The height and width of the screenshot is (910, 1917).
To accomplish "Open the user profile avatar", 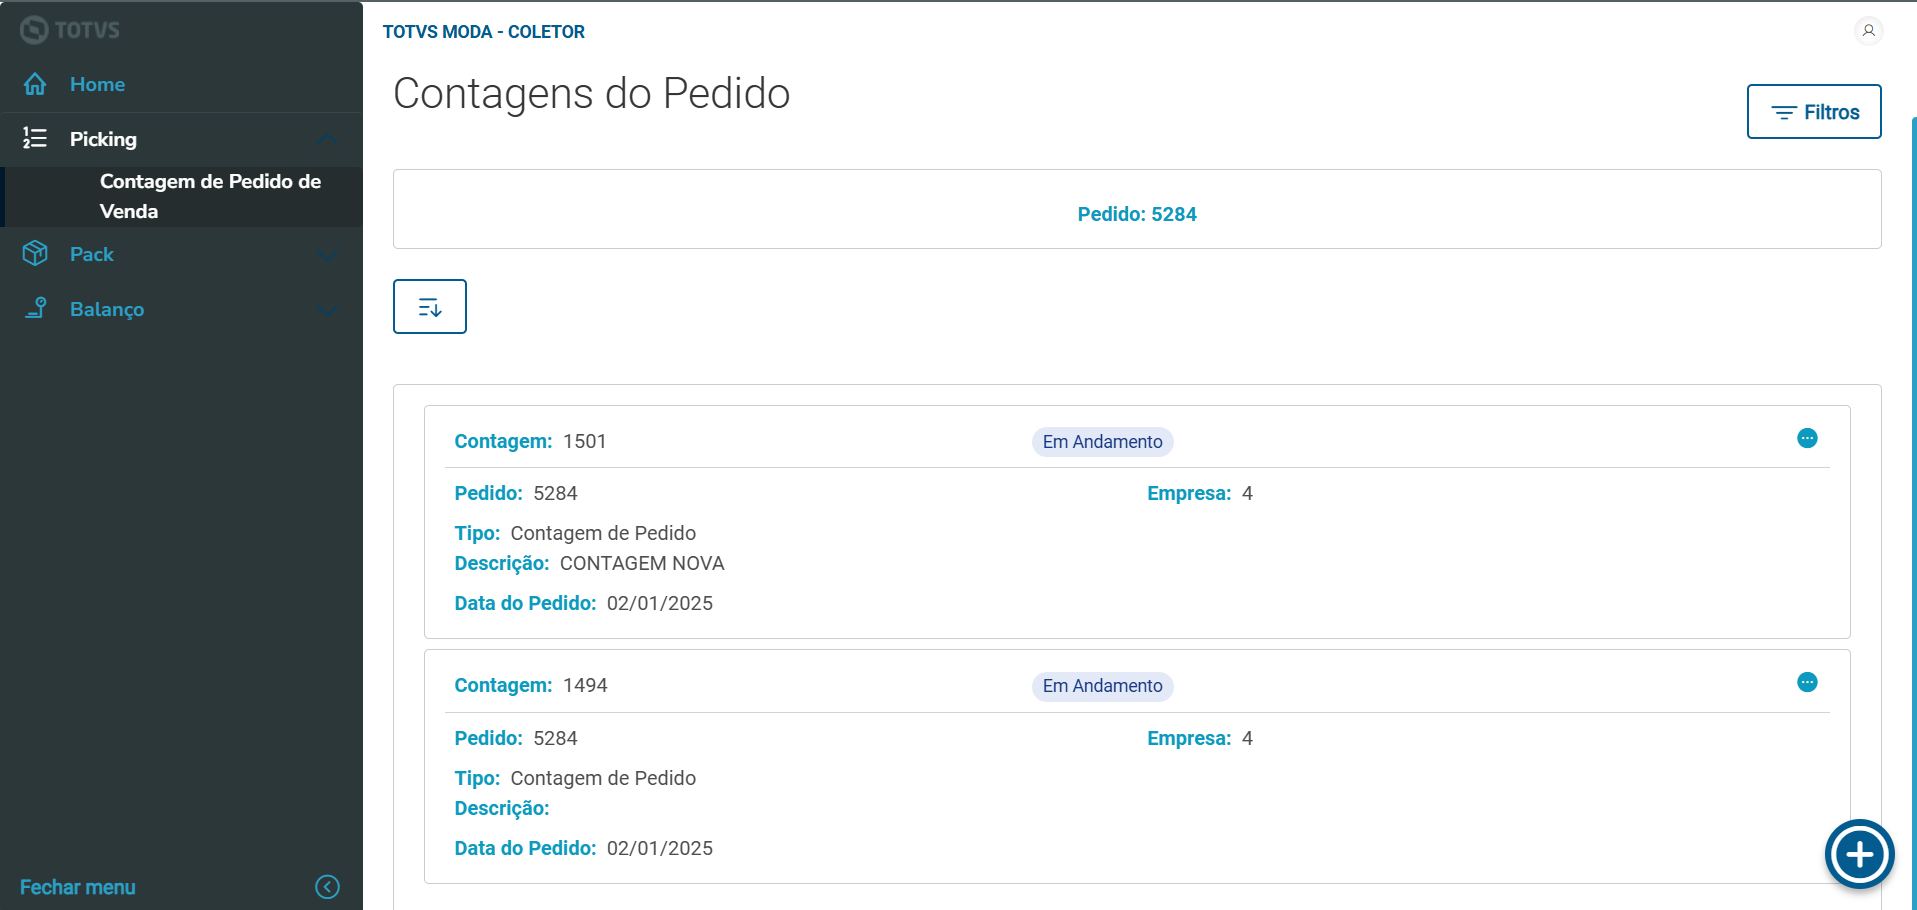I will (x=1868, y=31).
